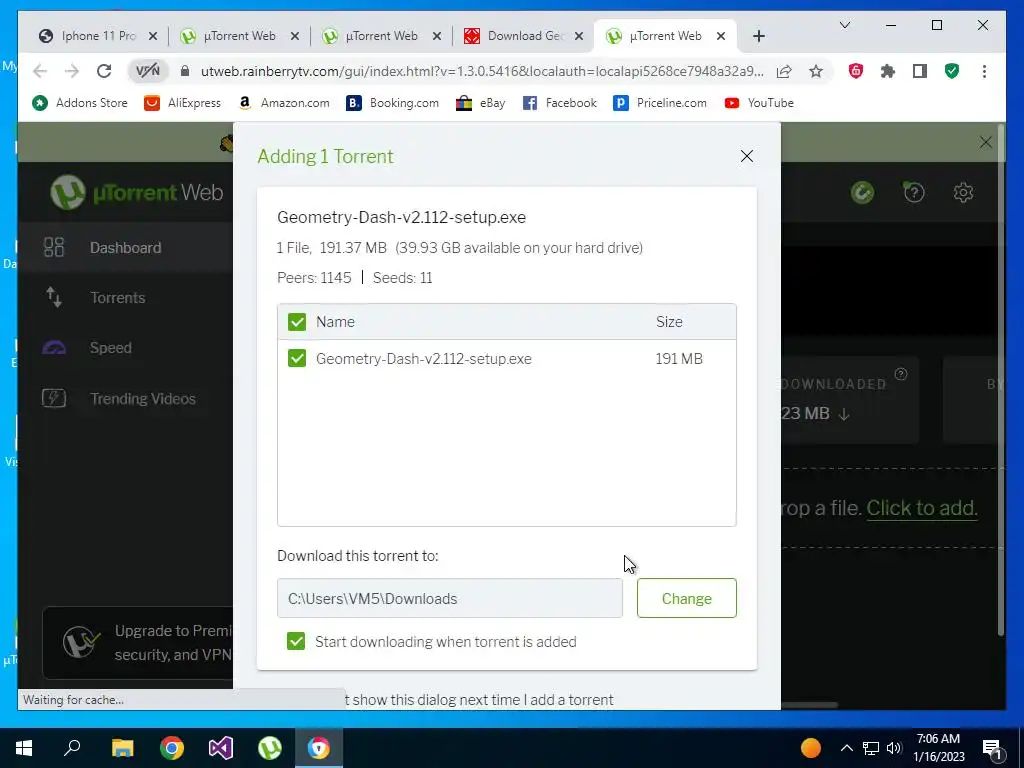Image resolution: width=1024 pixels, height=768 pixels.
Task: Close the Download Geo tab
Action: pyautogui.click(x=579, y=36)
